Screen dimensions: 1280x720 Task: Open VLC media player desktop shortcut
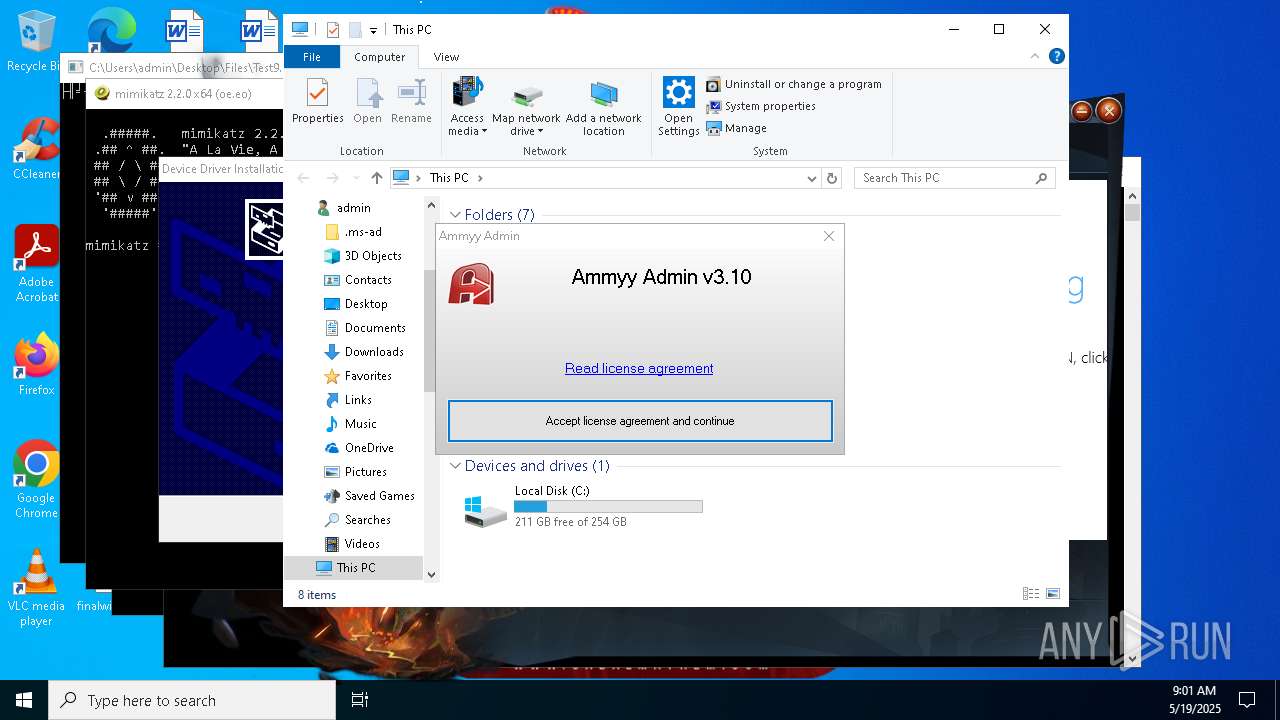[x=36, y=588]
